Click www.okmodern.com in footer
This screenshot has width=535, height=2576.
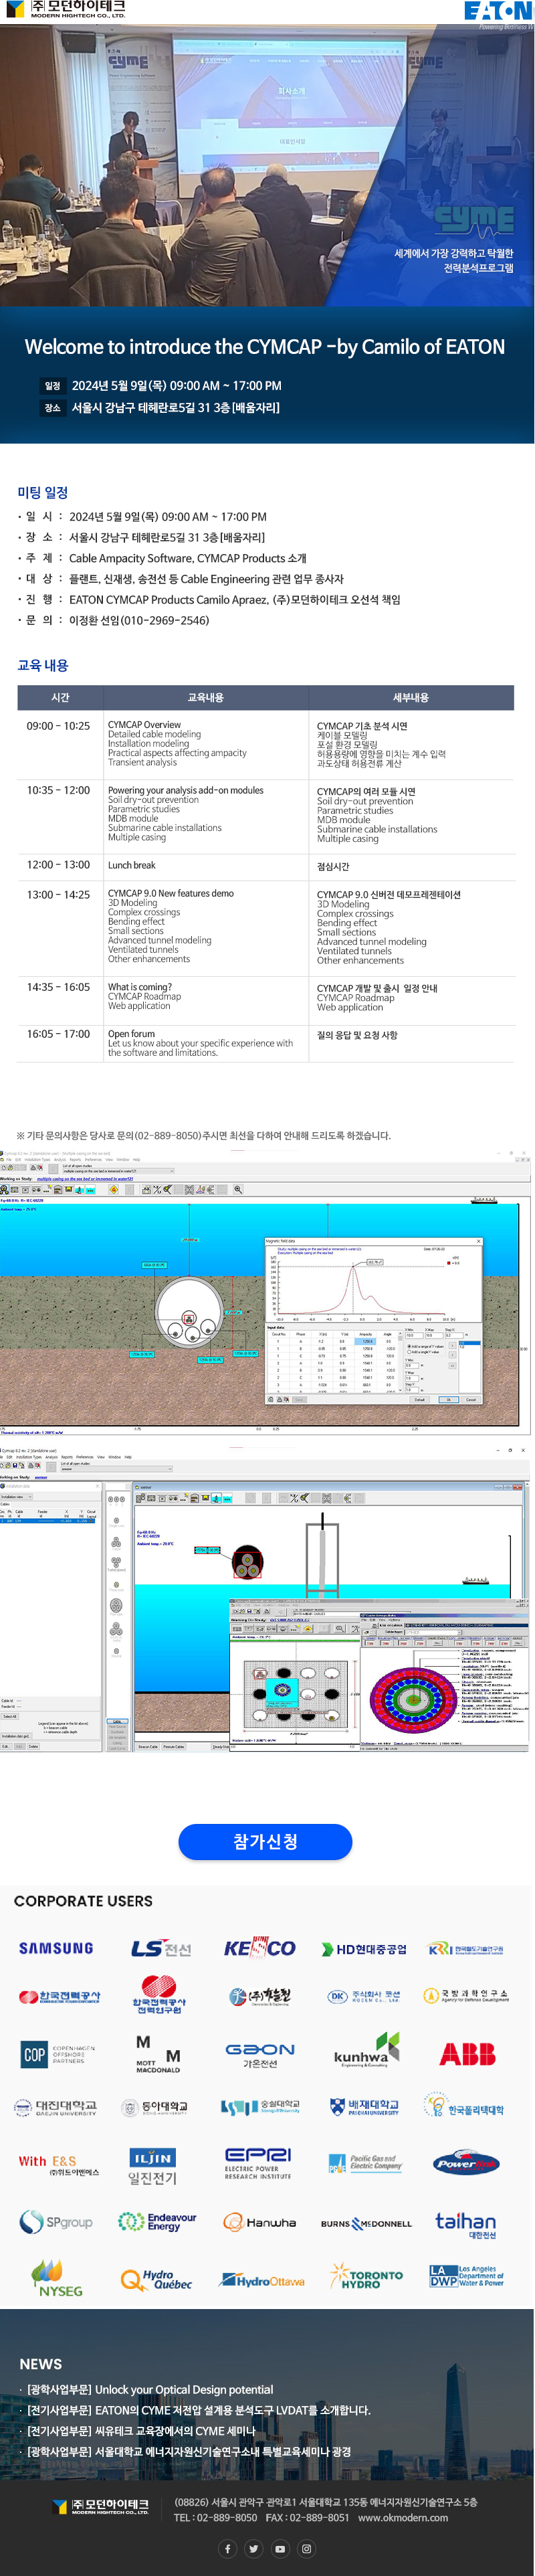point(403,2518)
